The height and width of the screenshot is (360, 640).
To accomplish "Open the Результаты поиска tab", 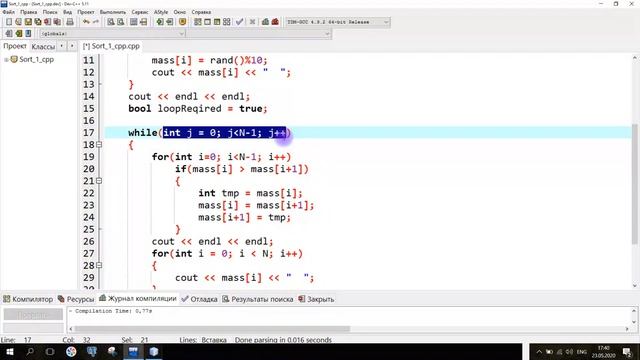I will tap(258, 299).
